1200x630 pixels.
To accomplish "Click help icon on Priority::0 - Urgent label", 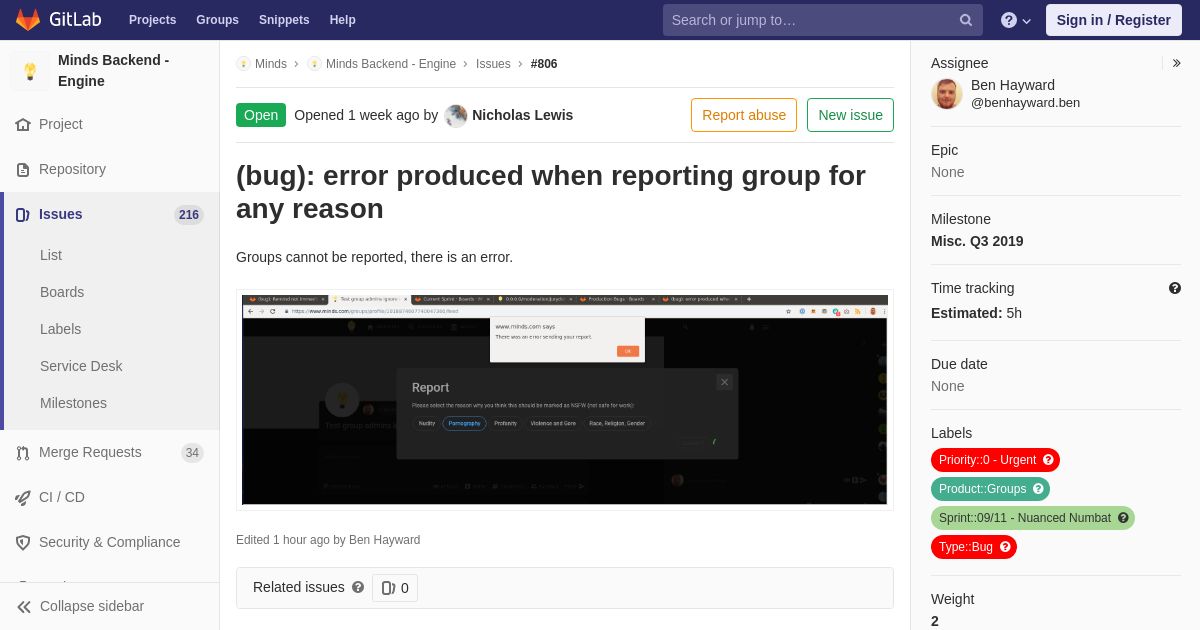I will [1049, 460].
